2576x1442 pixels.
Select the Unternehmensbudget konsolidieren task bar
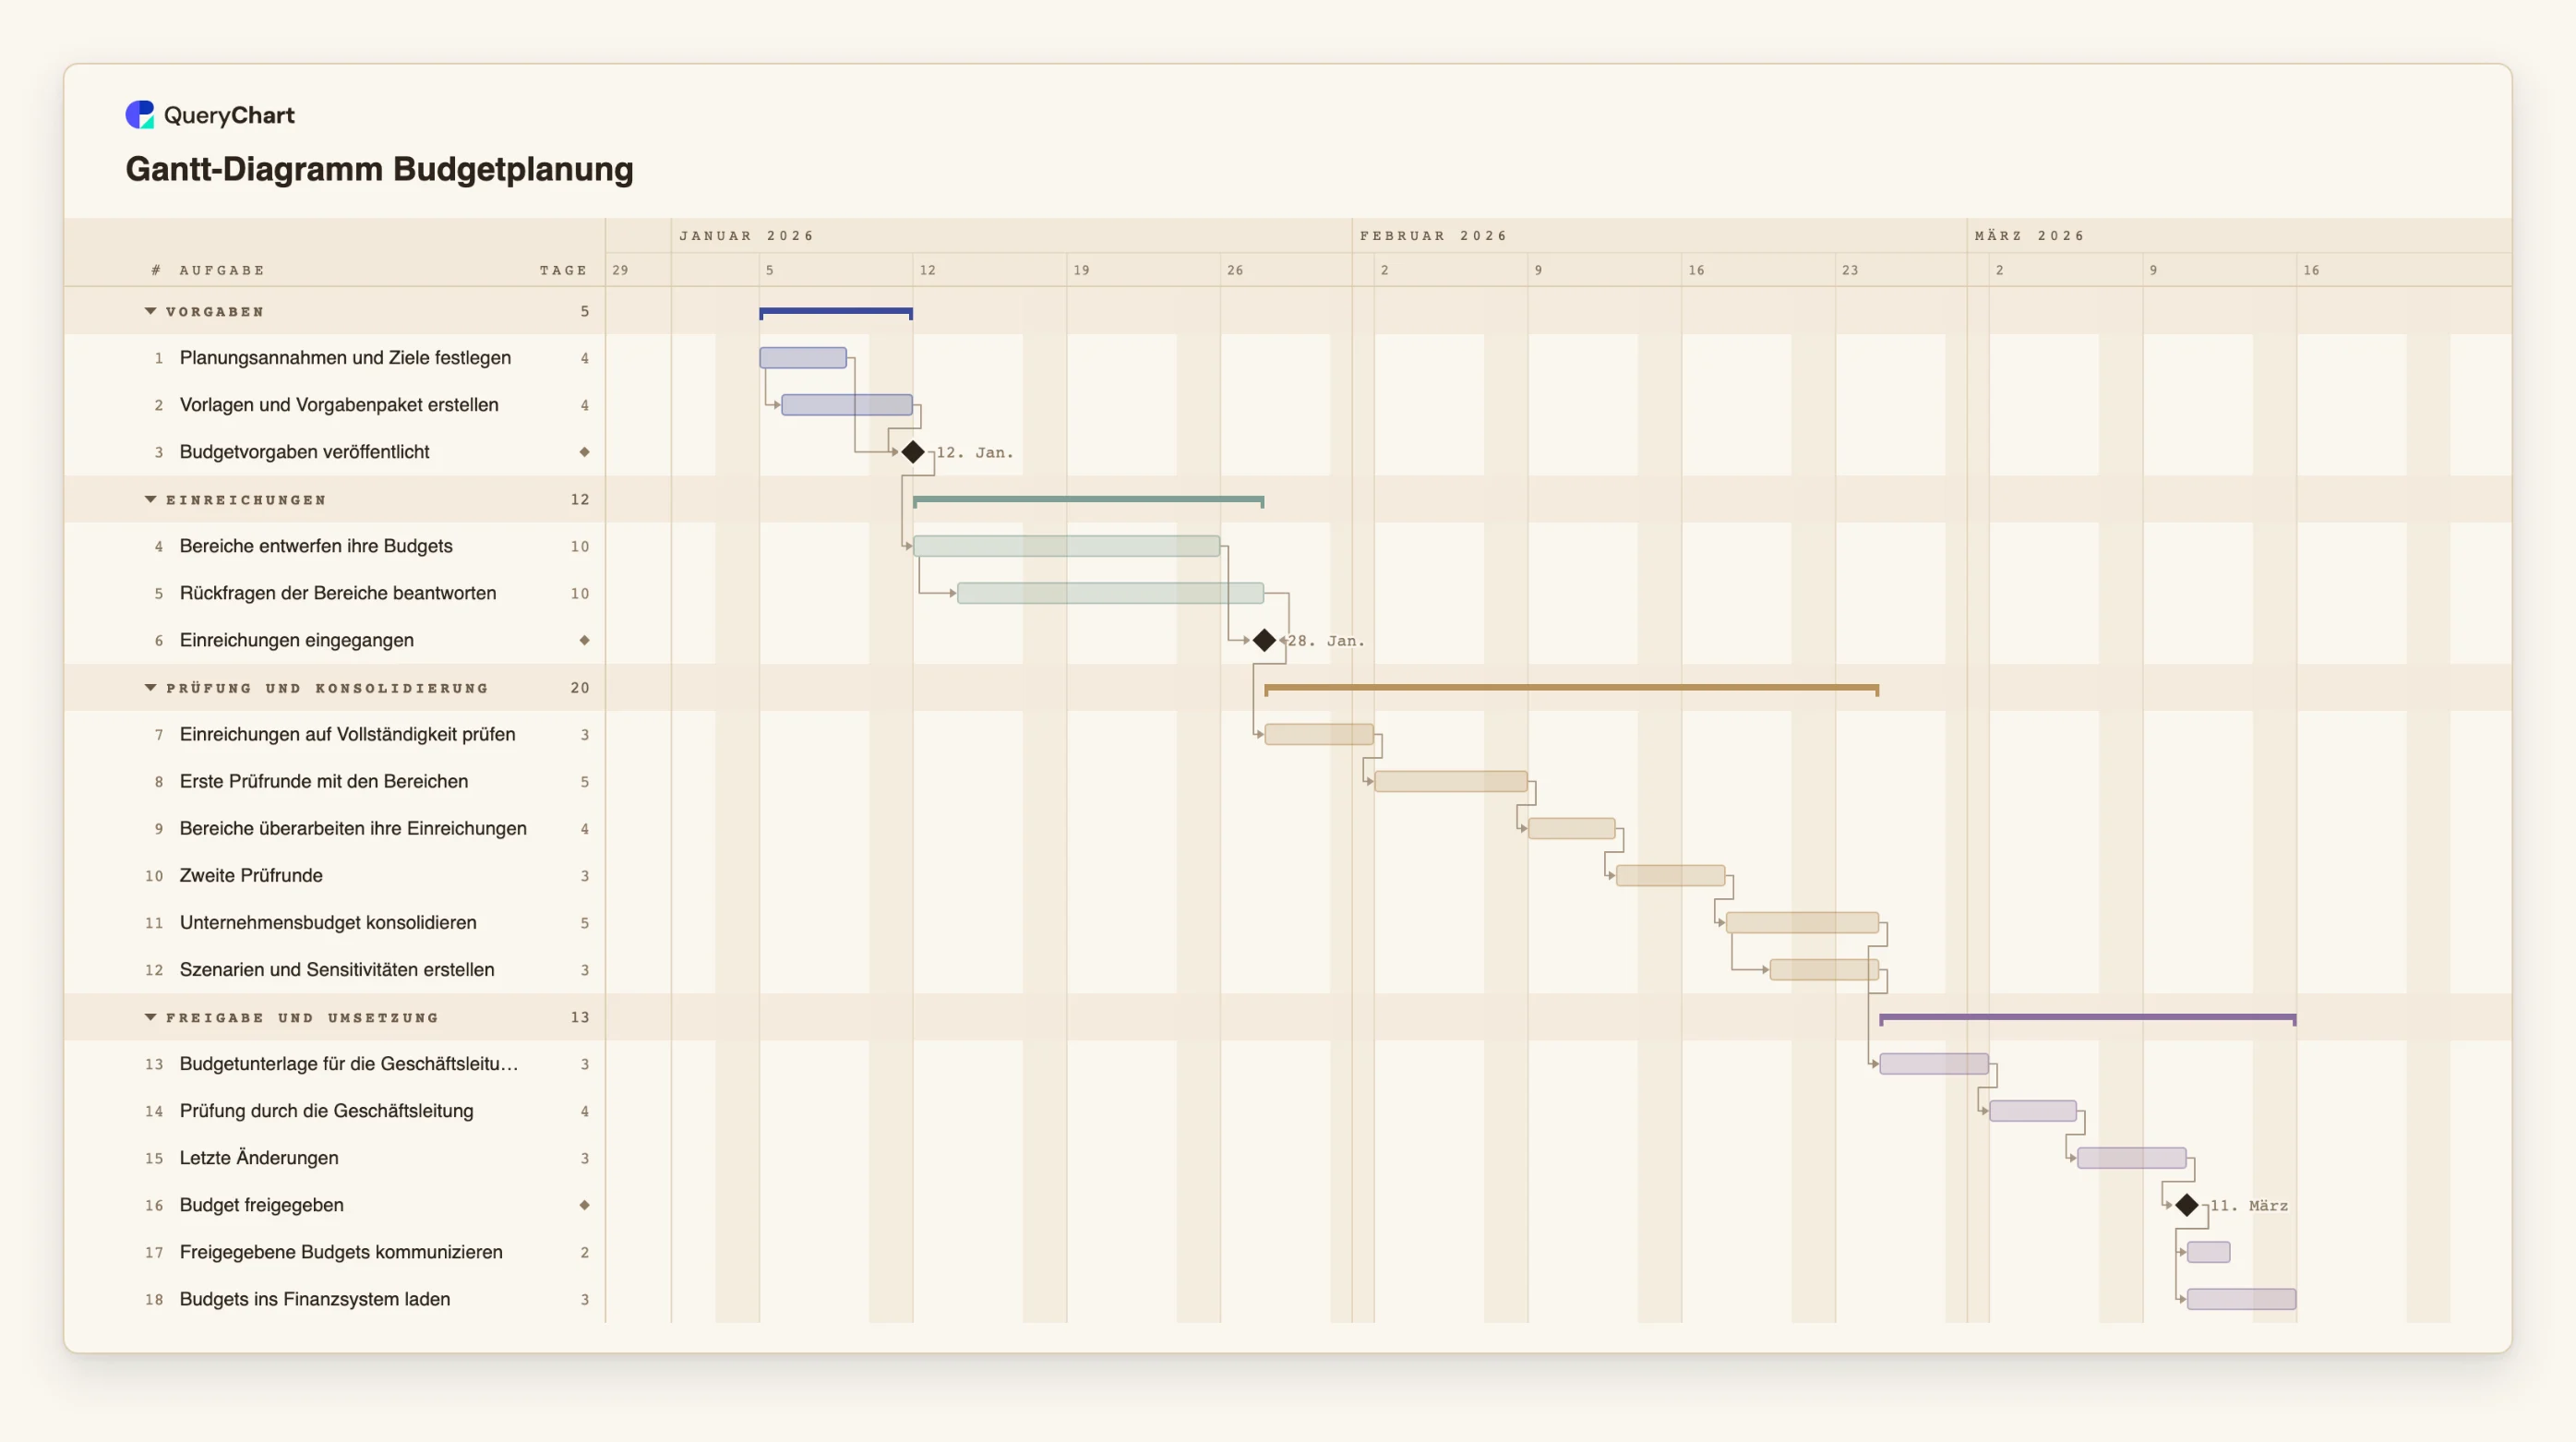[x=1802, y=922]
